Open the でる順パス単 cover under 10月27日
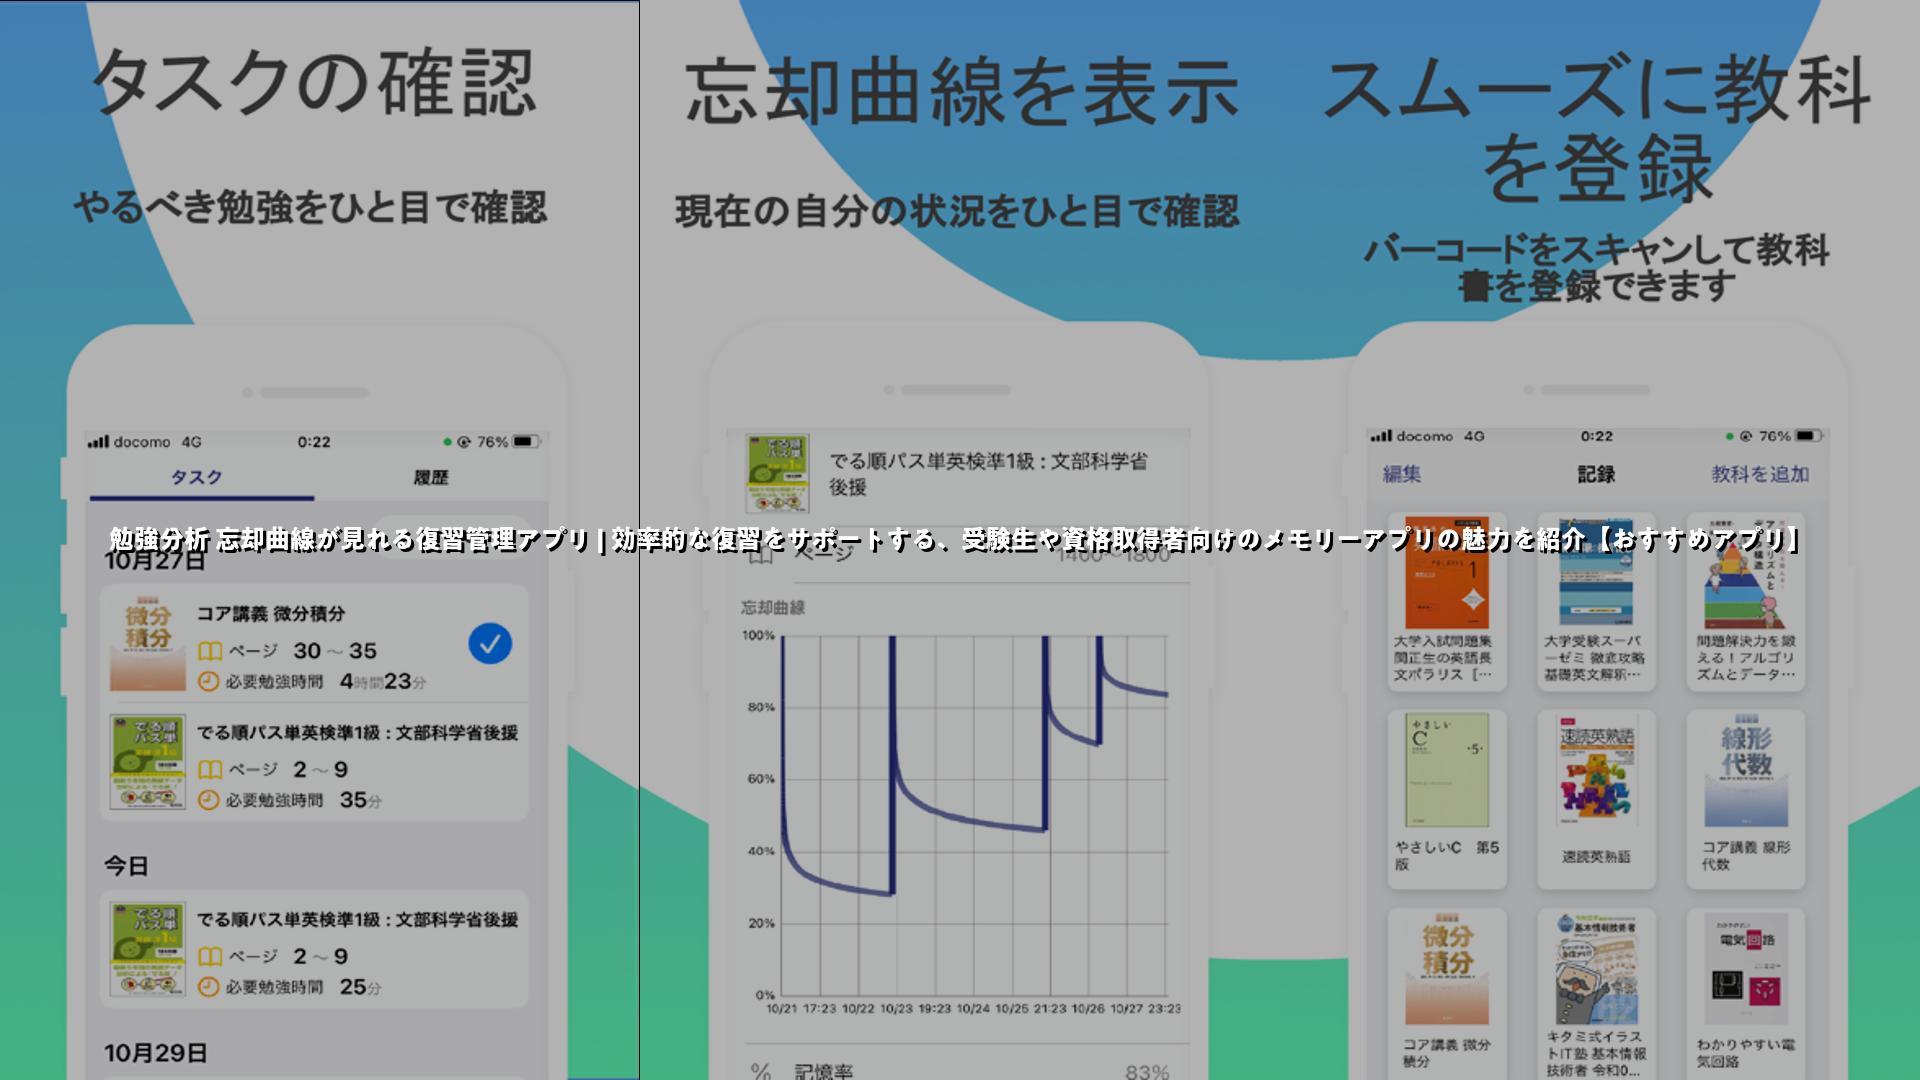 pyautogui.click(x=148, y=762)
